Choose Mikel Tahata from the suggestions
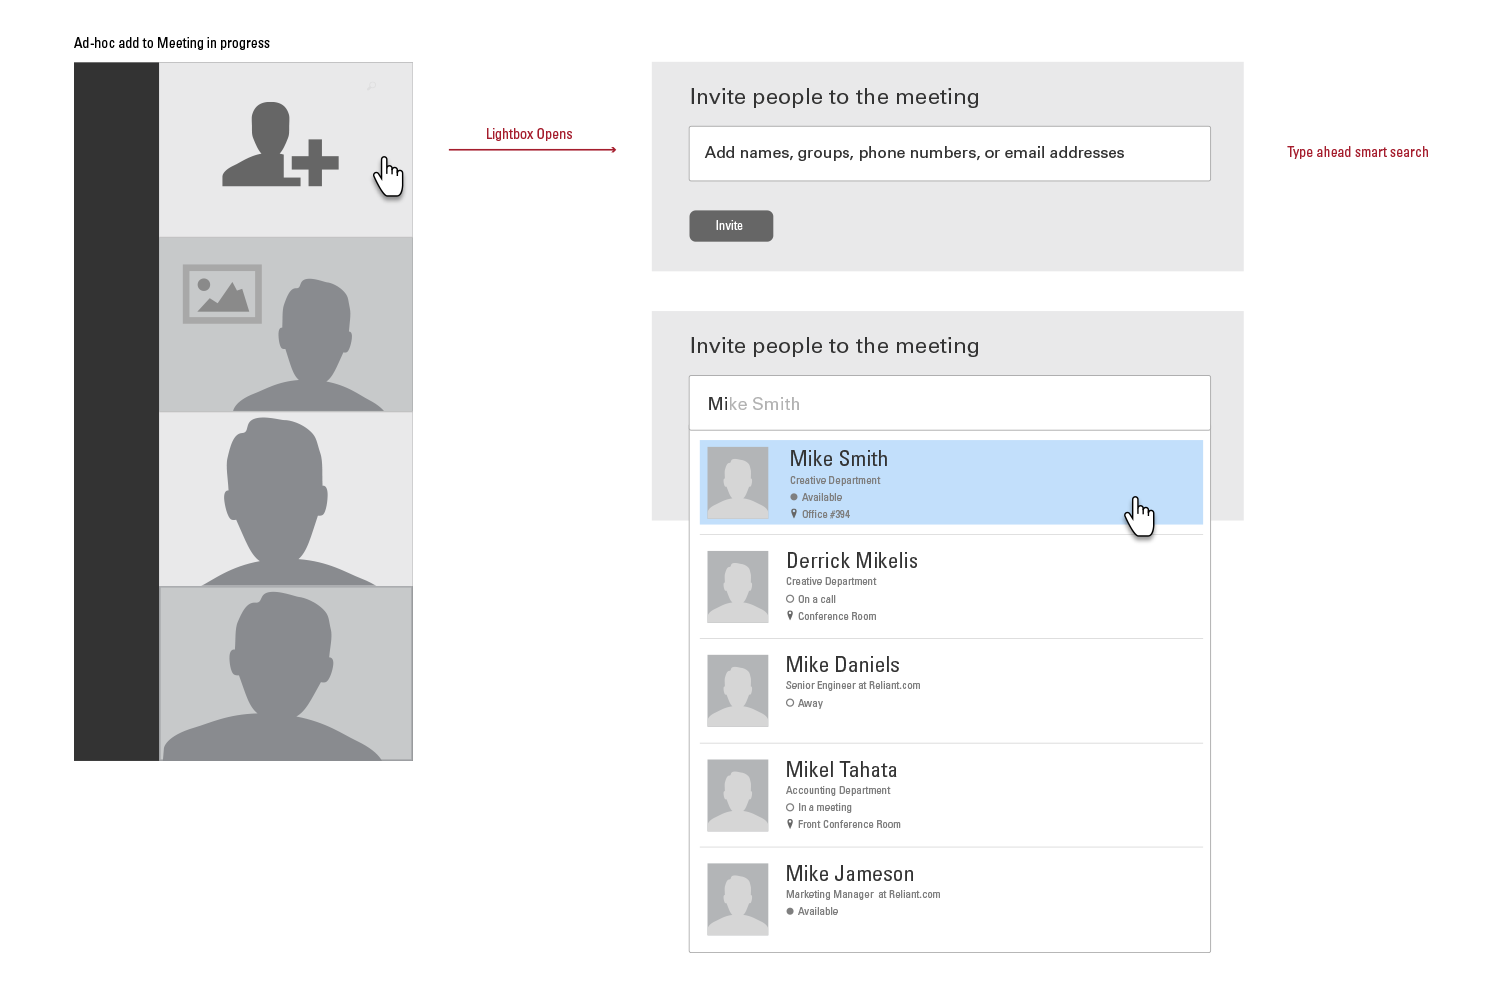The width and height of the screenshot is (1500, 1000). (951, 795)
